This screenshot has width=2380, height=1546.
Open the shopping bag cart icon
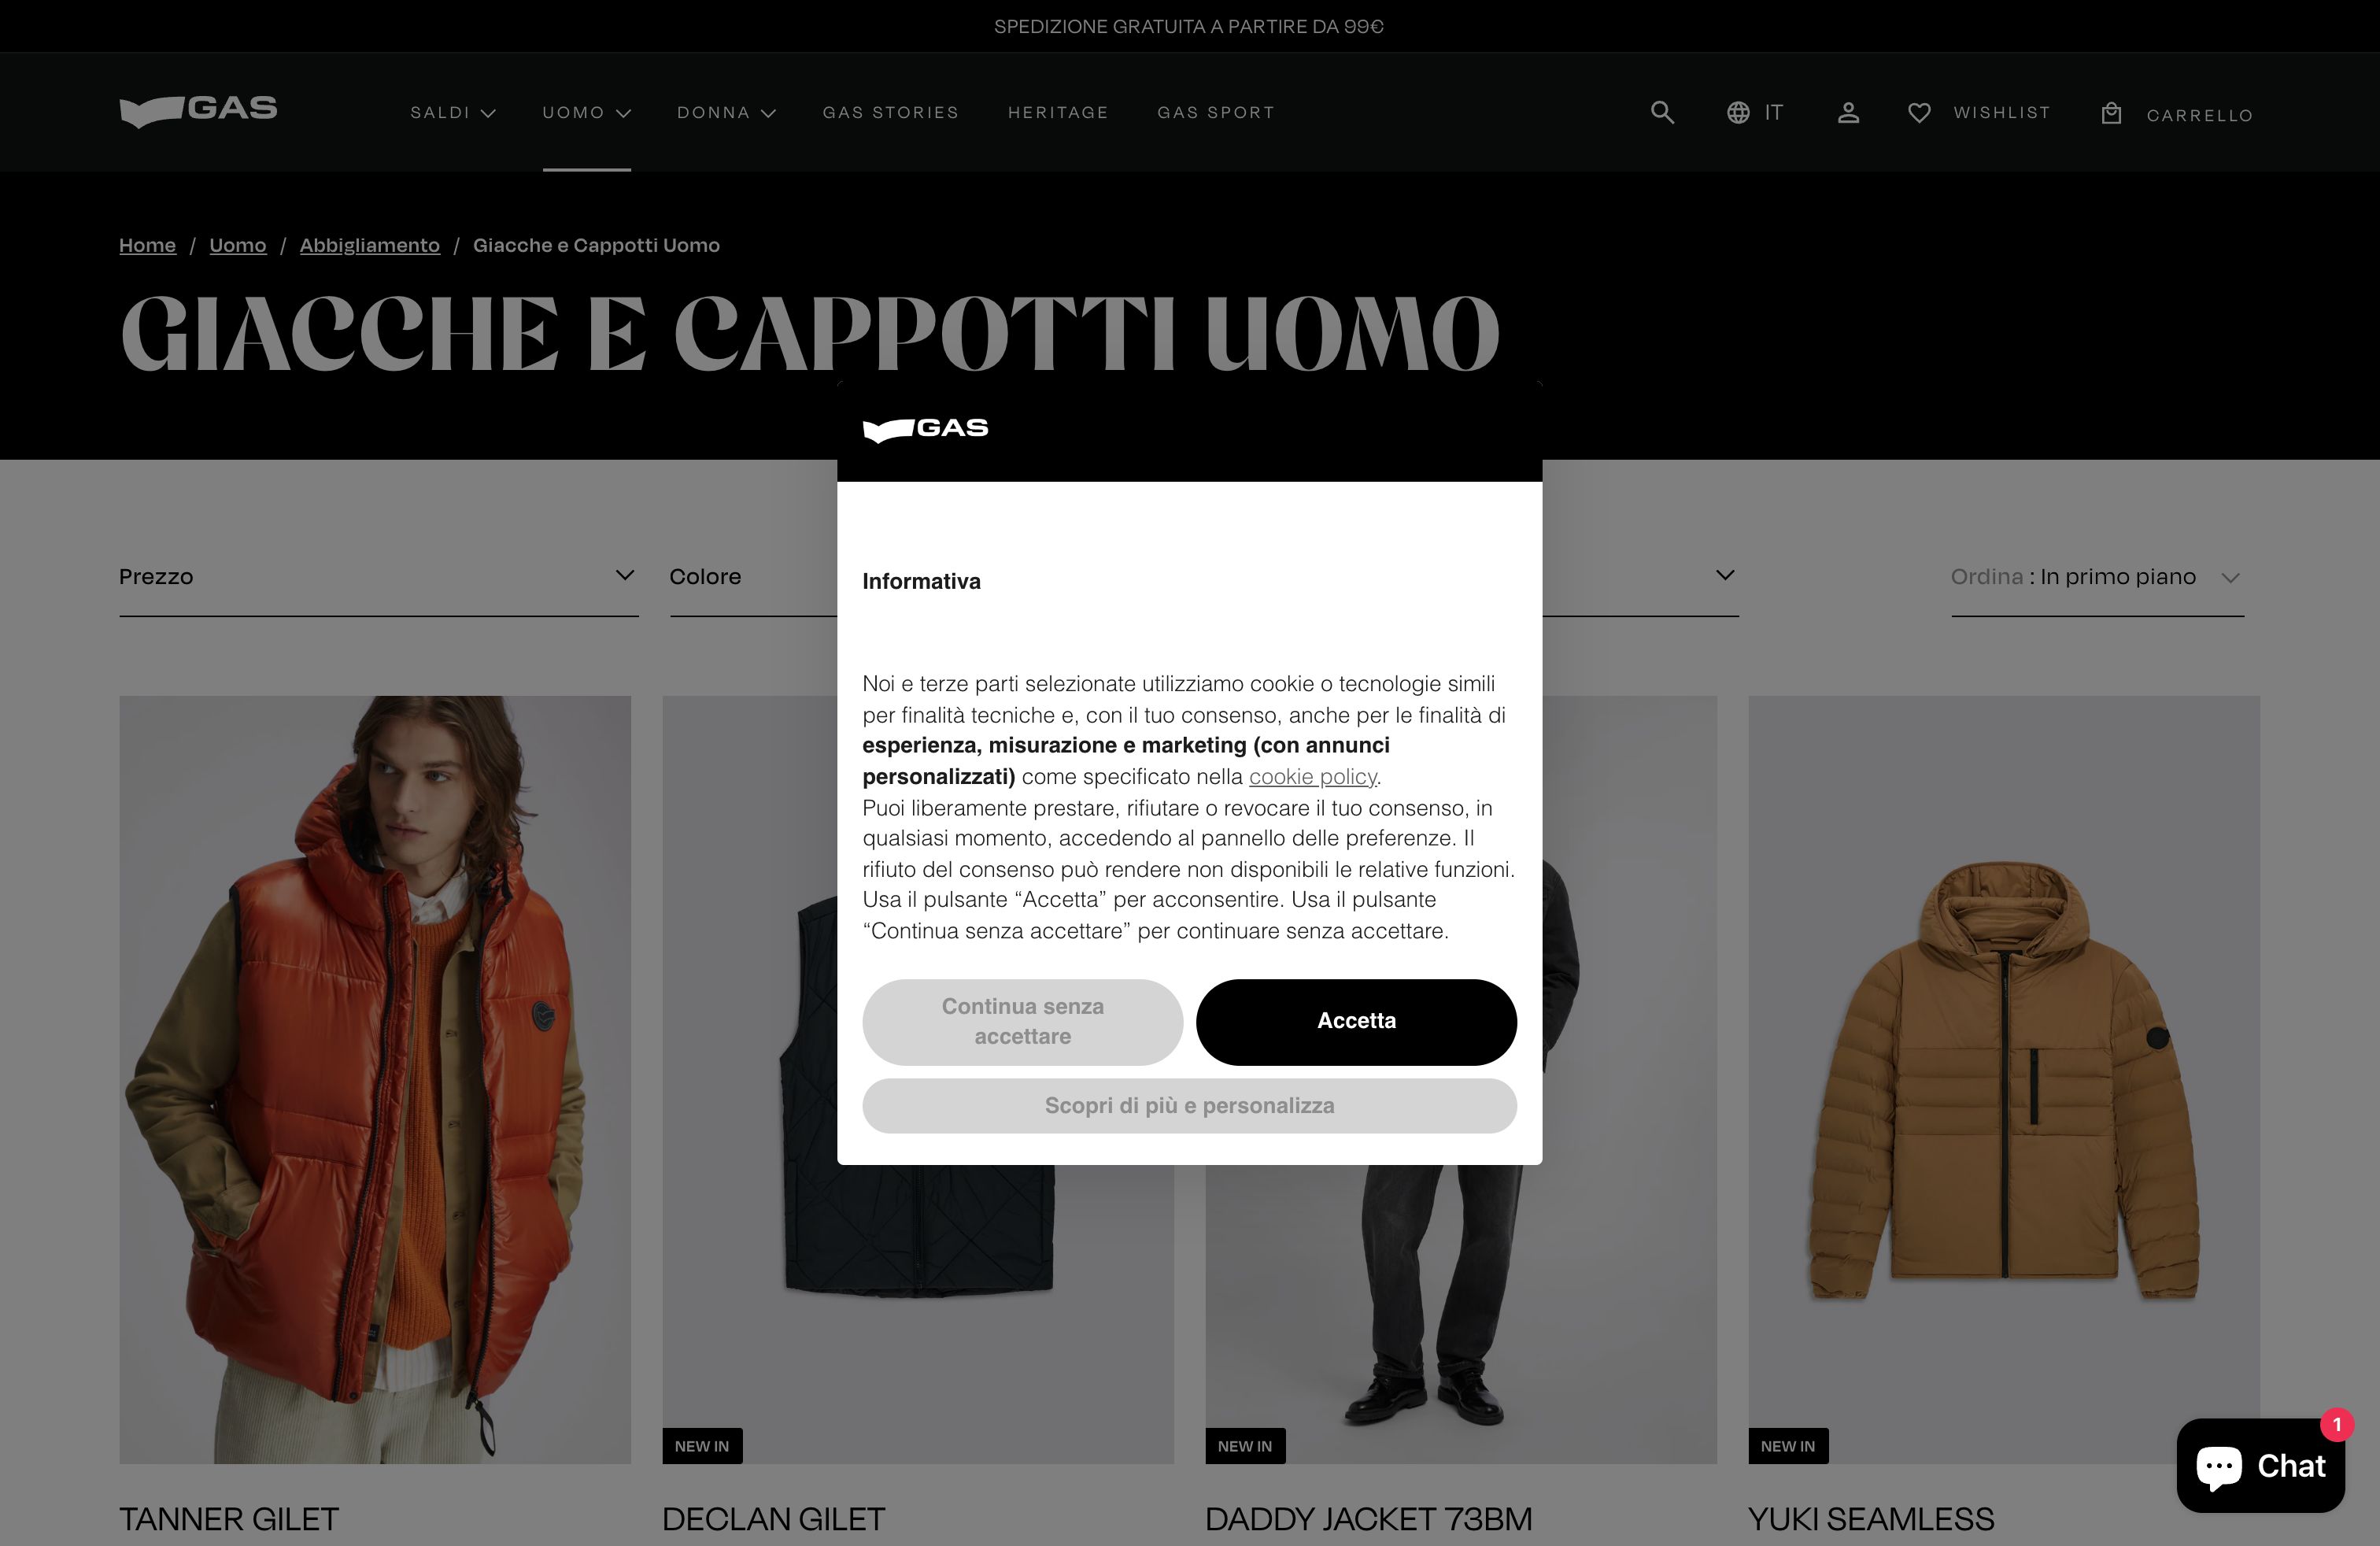[2111, 113]
